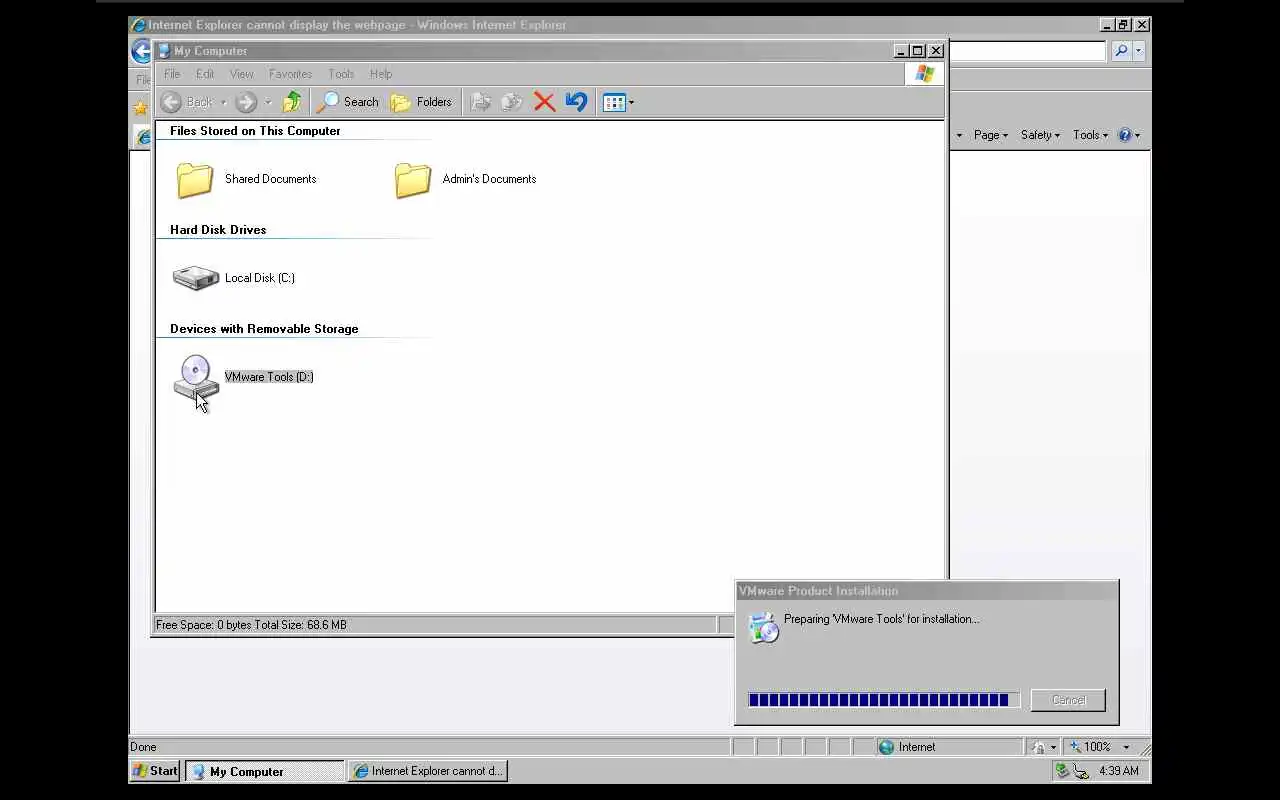Image resolution: width=1280 pixels, height=800 pixels.
Task: Click the Internet Explorer title bar icon
Action: [139, 25]
